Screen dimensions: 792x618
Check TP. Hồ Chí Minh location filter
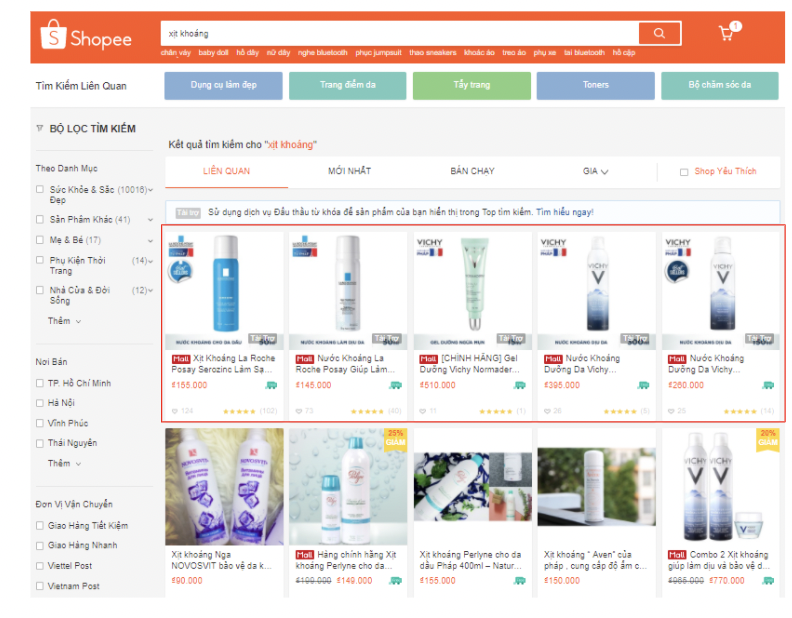(40, 383)
